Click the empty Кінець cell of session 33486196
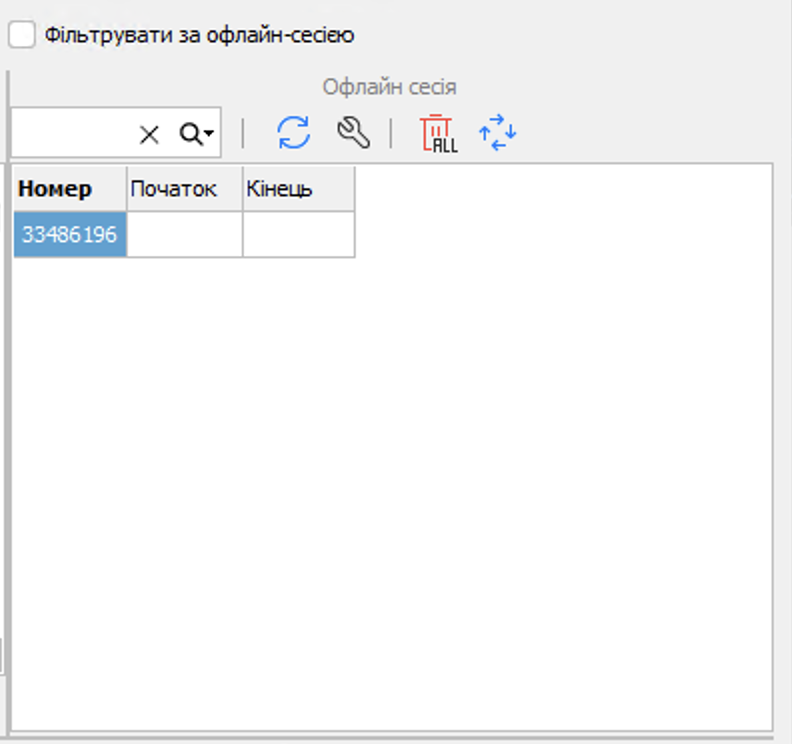The height and width of the screenshot is (744, 792). pos(298,235)
